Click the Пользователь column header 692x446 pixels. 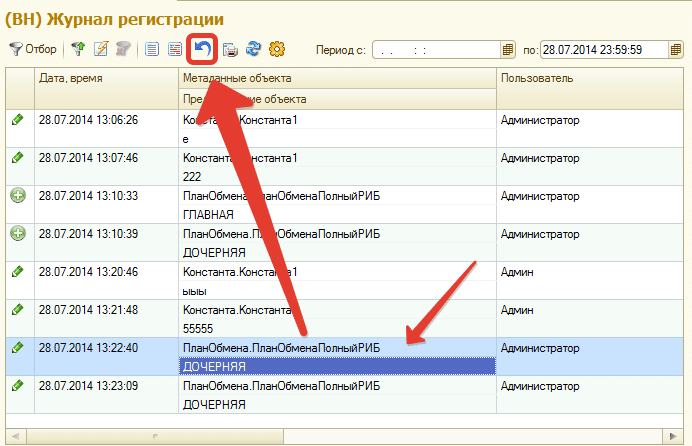tap(590, 78)
